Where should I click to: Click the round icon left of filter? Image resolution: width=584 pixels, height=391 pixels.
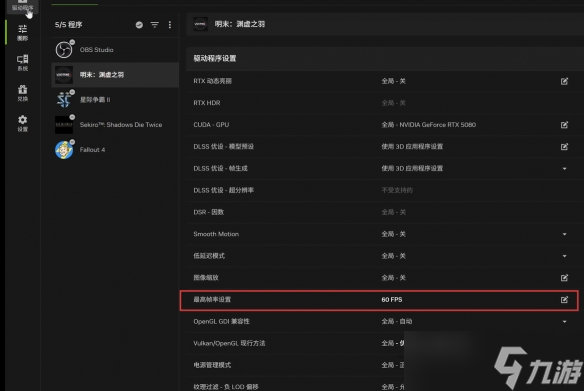pos(139,25)
